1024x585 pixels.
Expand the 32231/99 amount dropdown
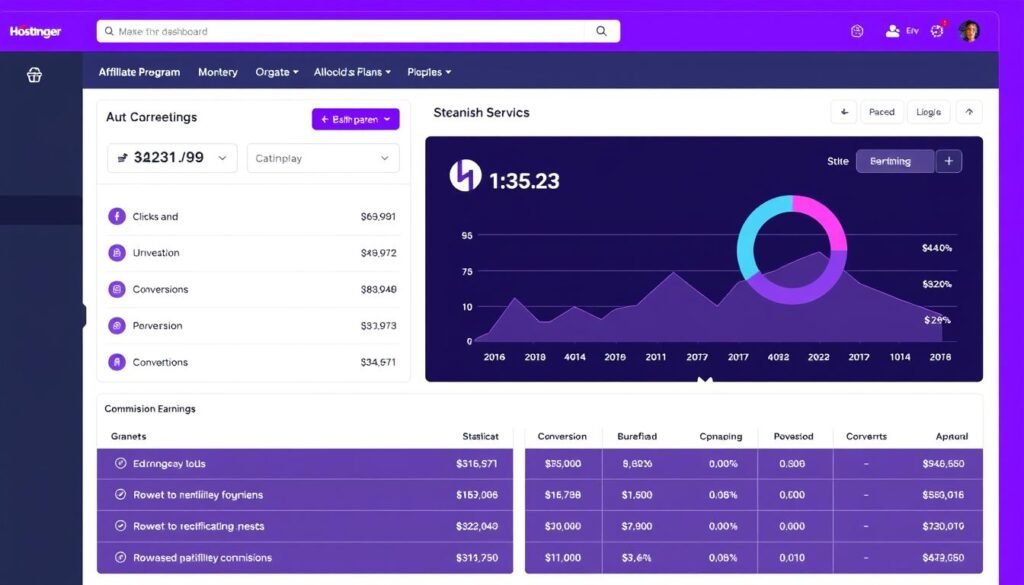point(172,158)
